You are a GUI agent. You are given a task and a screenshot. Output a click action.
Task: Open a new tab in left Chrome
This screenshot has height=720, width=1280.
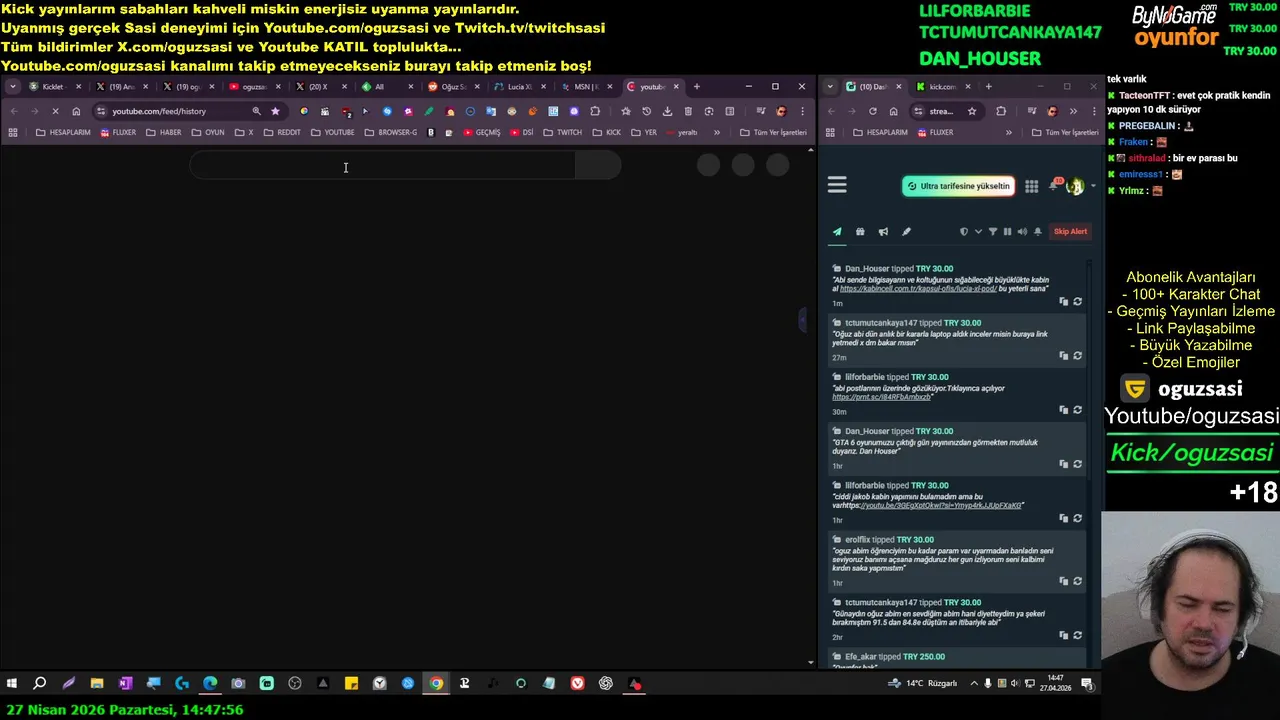(x=697, y=87)
